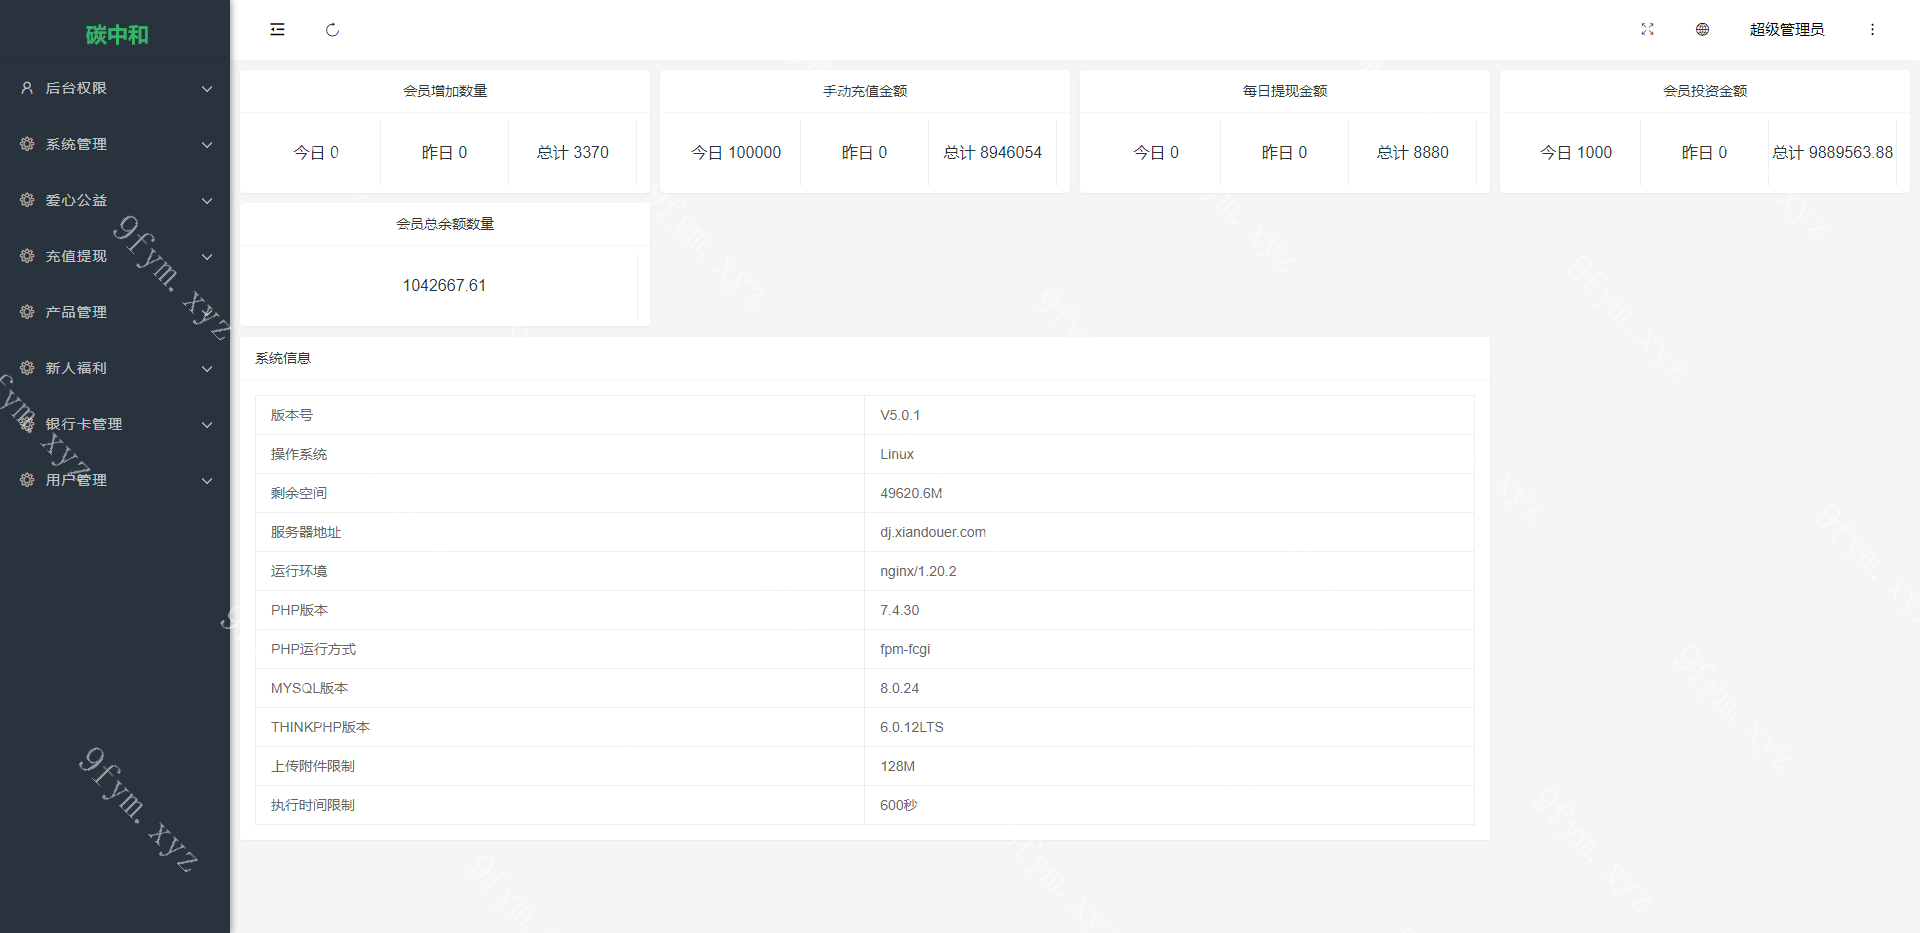Click the nginx/1.20.2 environment value

918,571
